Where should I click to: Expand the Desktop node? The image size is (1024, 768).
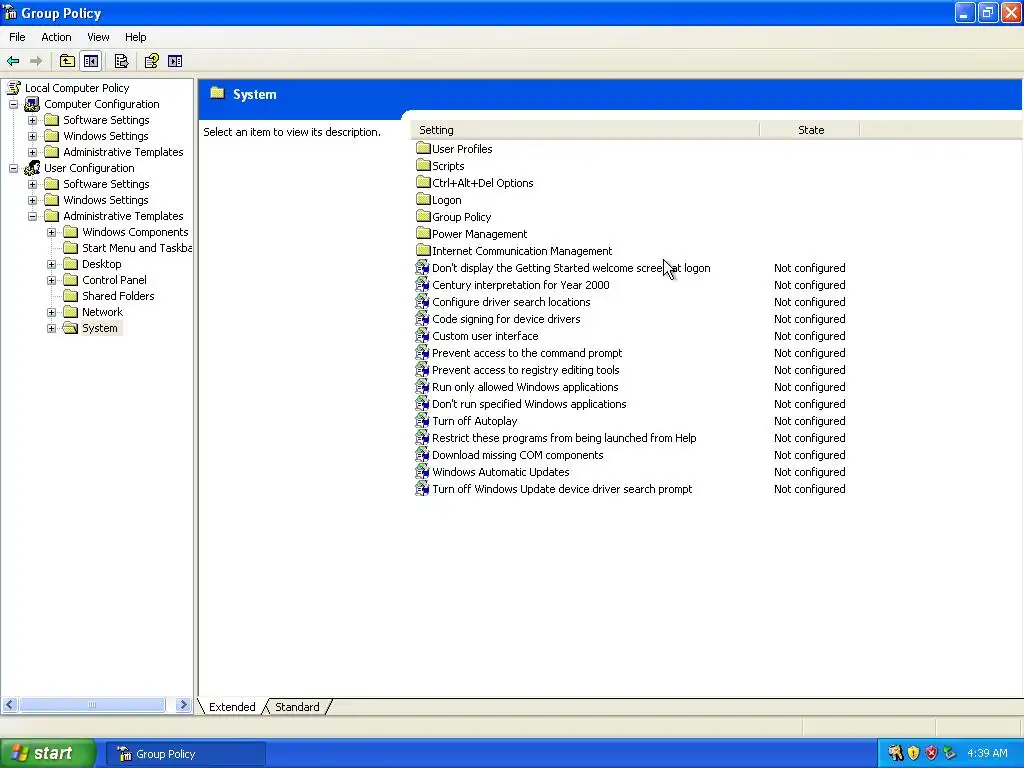coord(52,264)
